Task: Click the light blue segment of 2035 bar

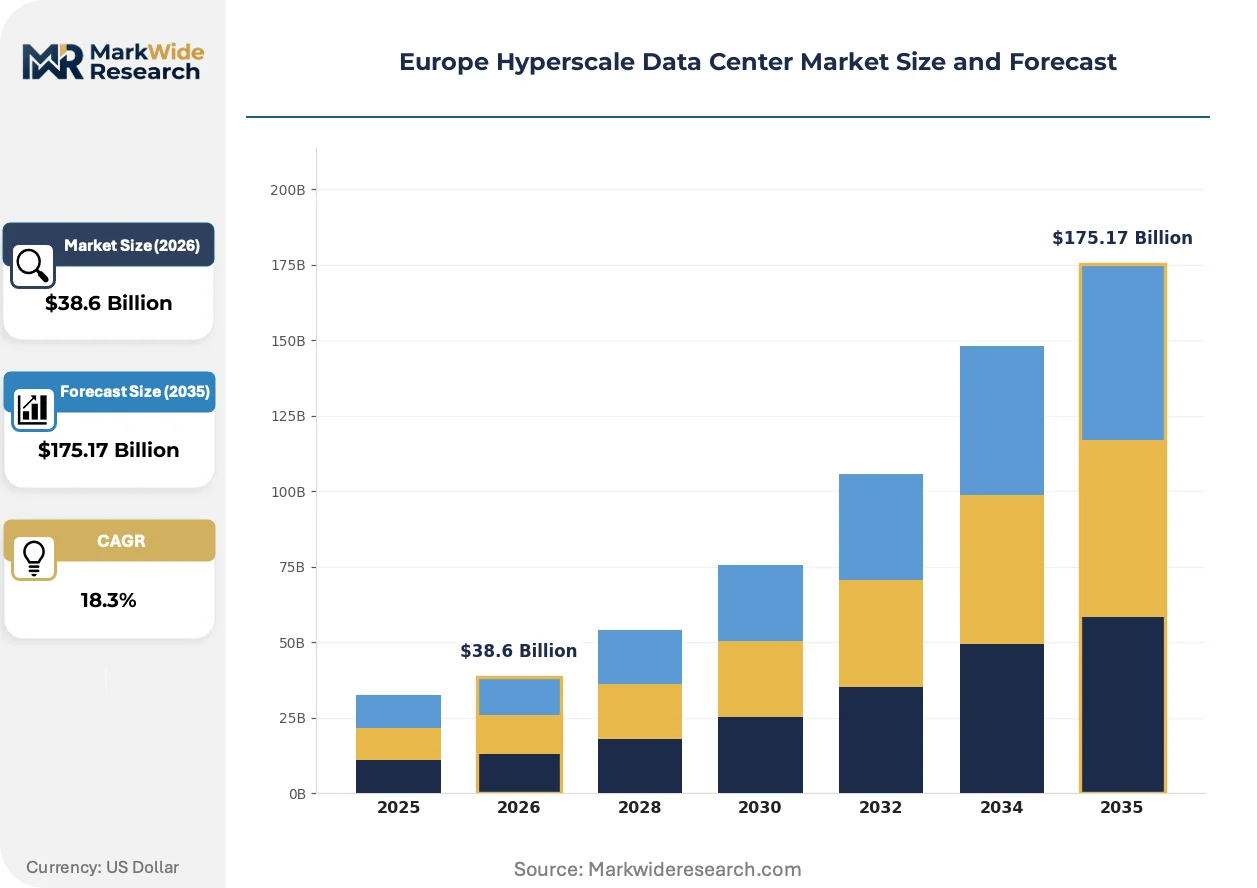Action: (x=1122, y=353)
